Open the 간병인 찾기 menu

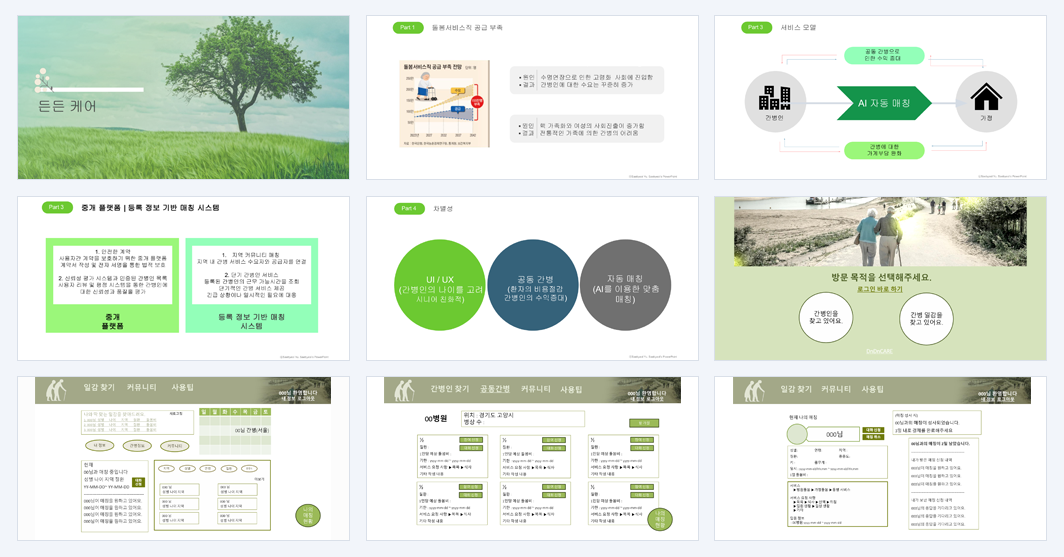click(x=449, y=389)
